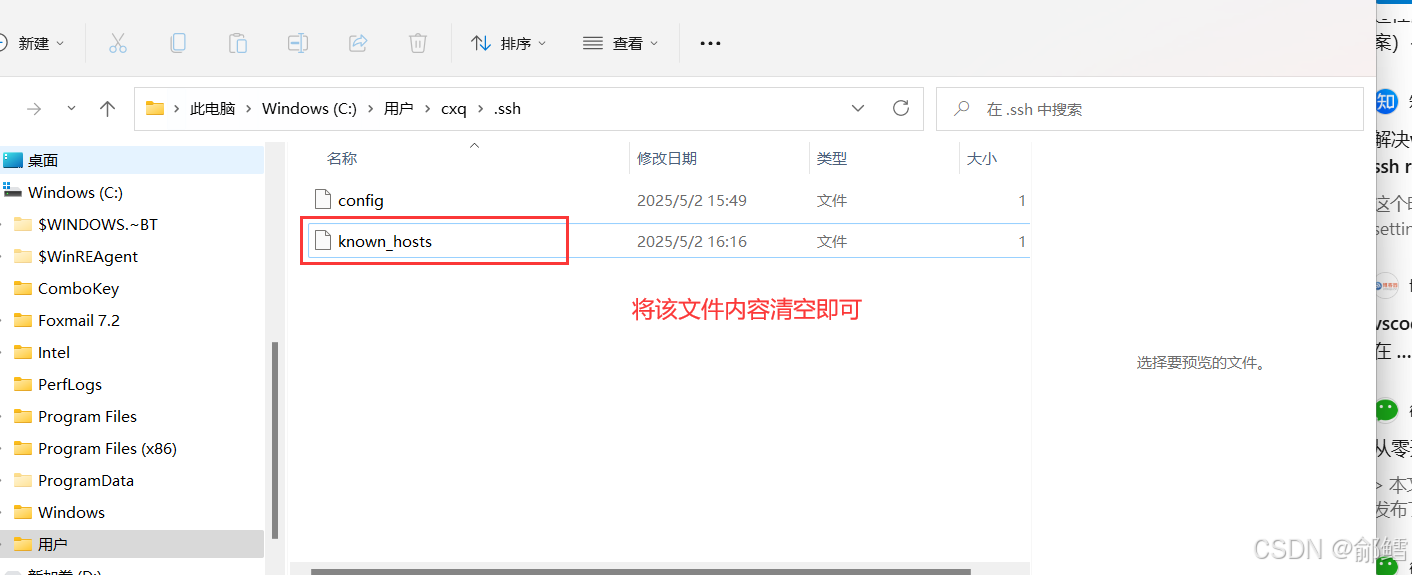Sort by the 修改日期 column header
Image resolution: width=1412 pixels, height=575 pixels.
667,158
